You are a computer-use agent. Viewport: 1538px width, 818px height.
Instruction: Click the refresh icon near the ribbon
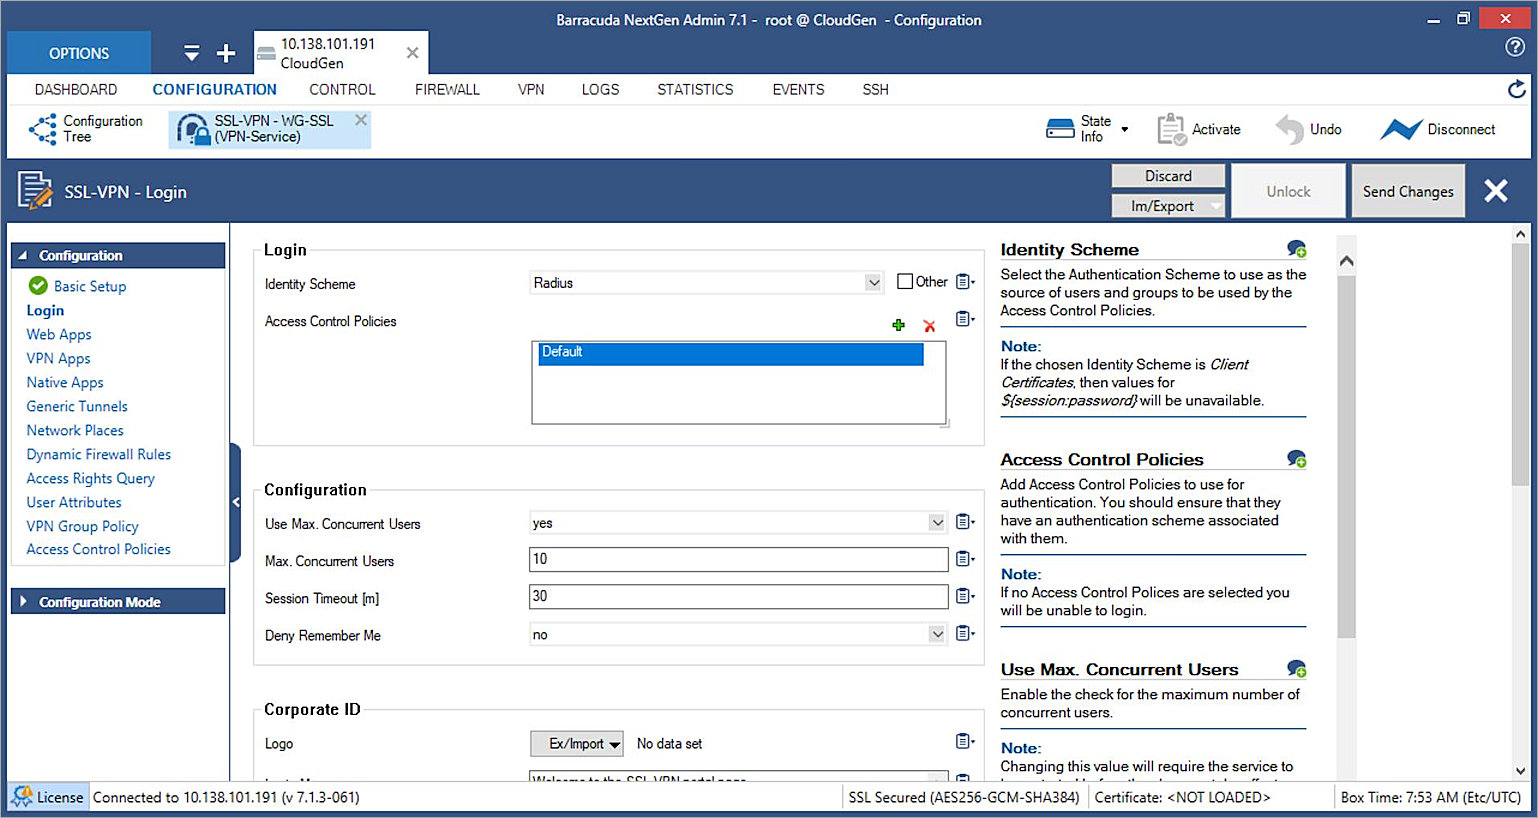click(x=1516, y=89)
